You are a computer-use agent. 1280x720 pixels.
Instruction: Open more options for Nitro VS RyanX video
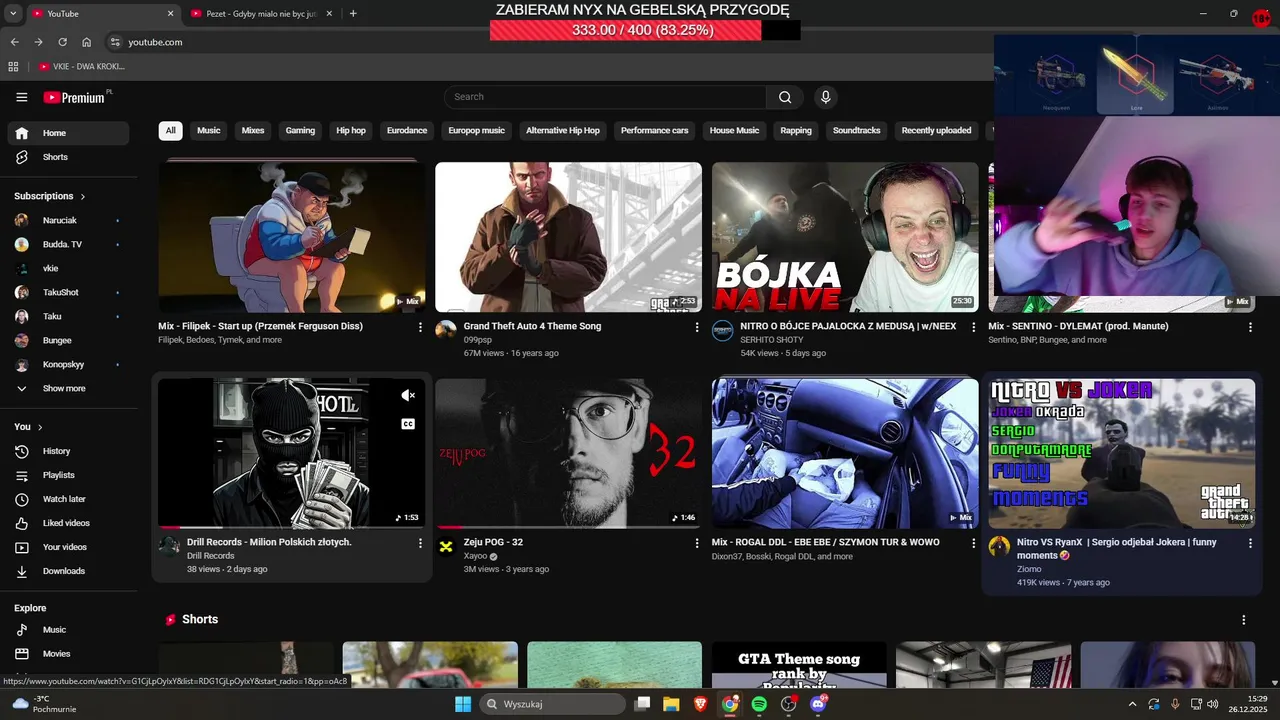1250,543
